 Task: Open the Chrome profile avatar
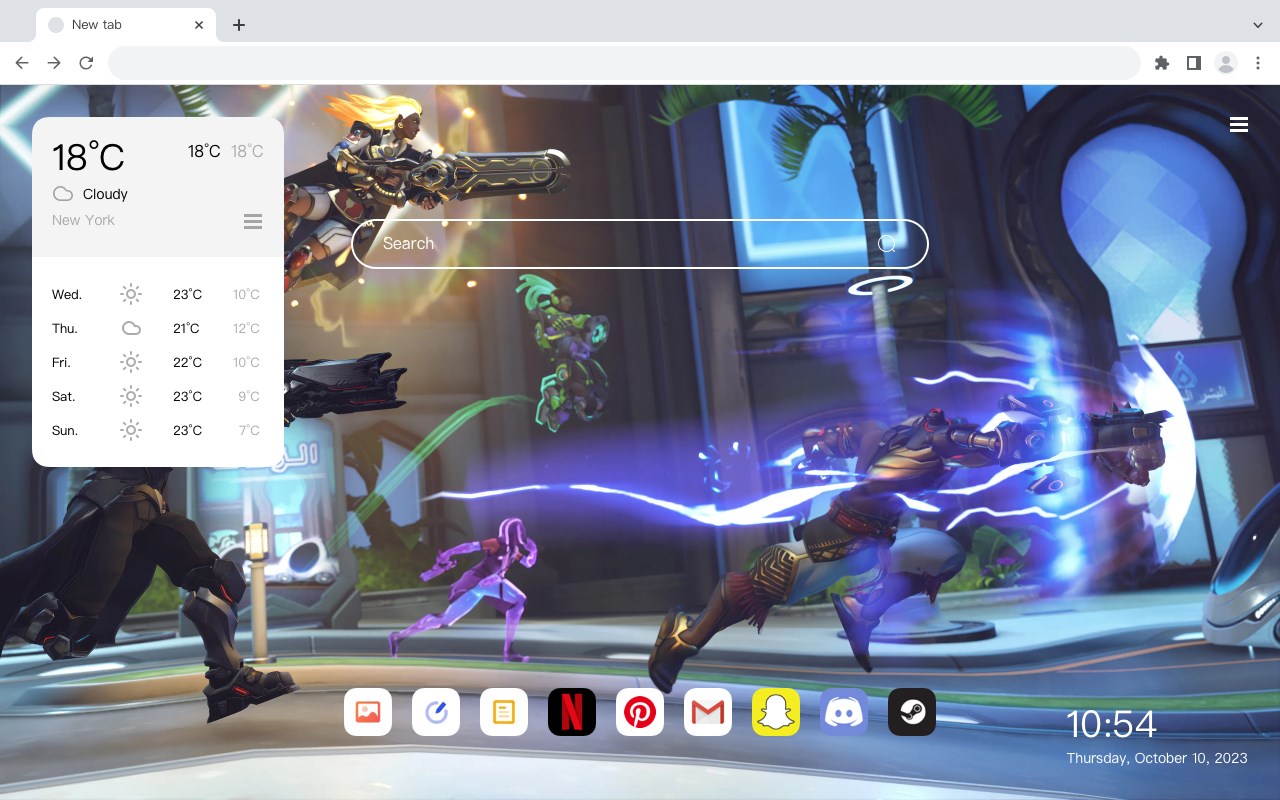tap(1226, 63)
